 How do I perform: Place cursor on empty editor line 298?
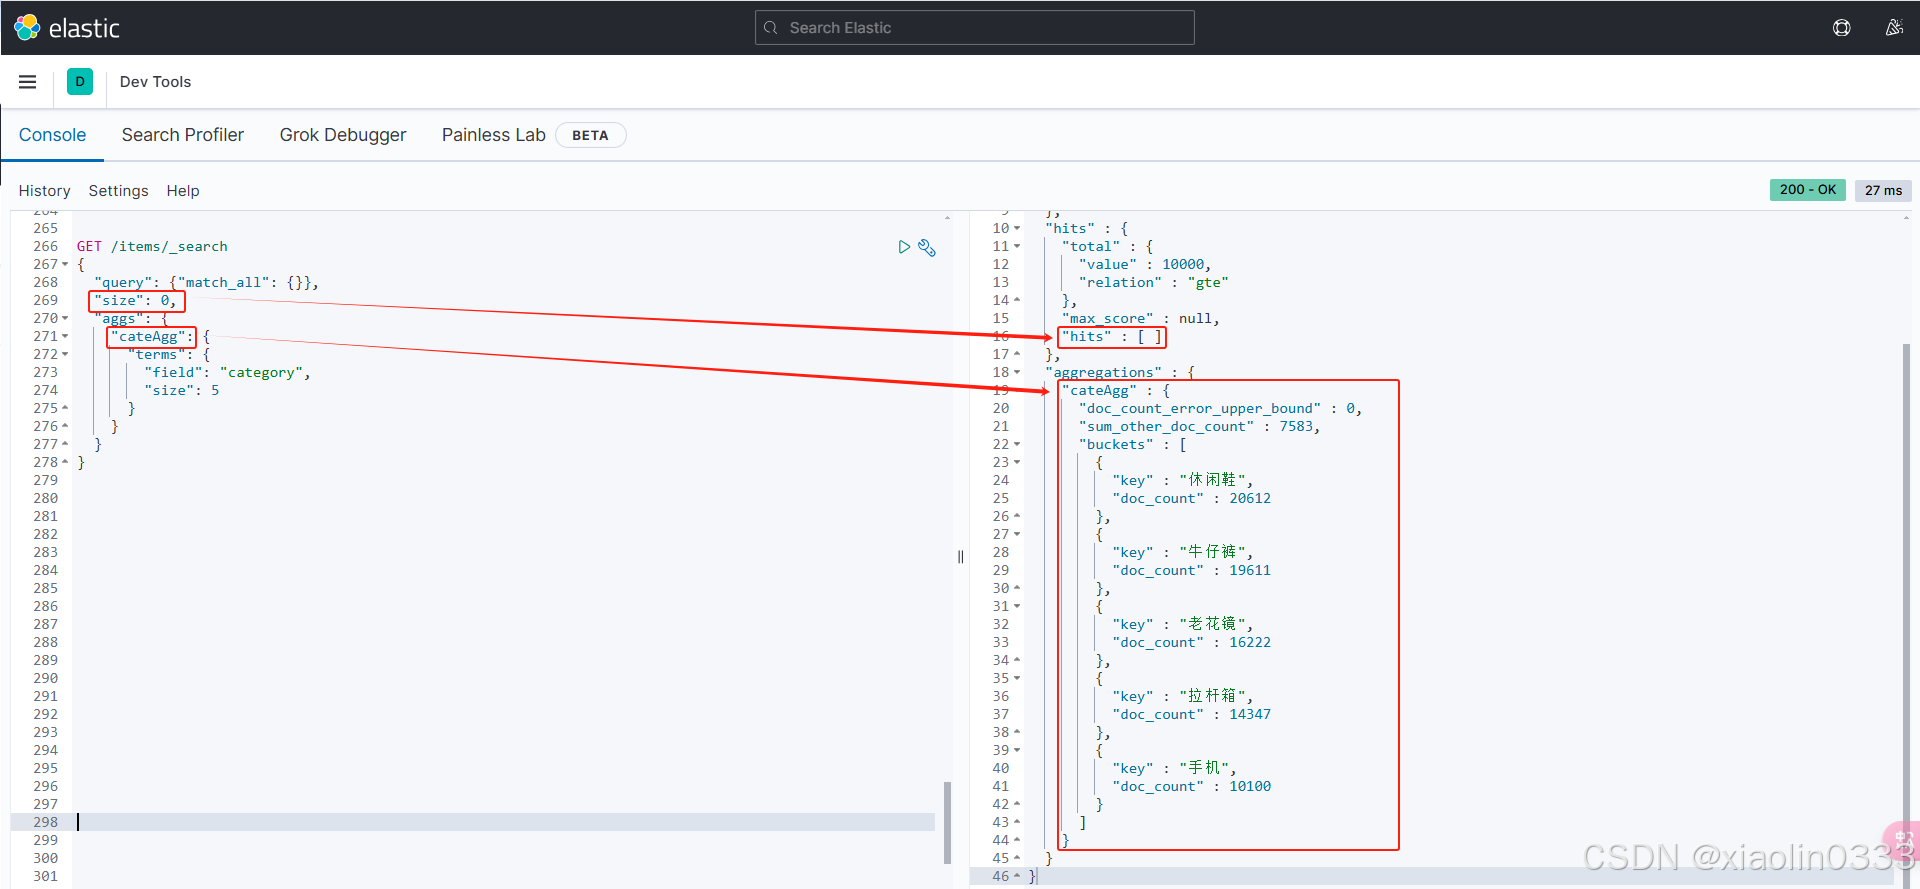[505, 822]
